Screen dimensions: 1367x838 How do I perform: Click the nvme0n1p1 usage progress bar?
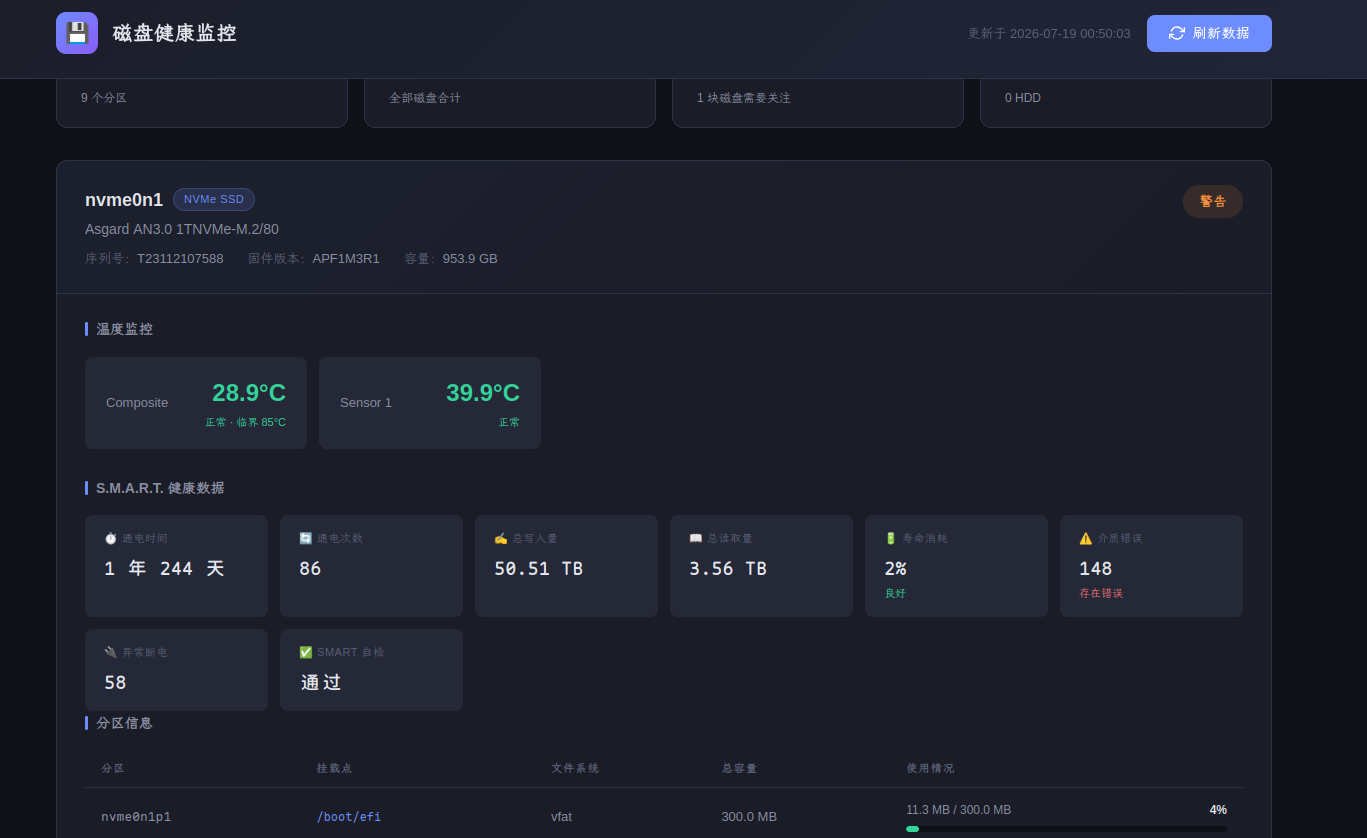1066,829
